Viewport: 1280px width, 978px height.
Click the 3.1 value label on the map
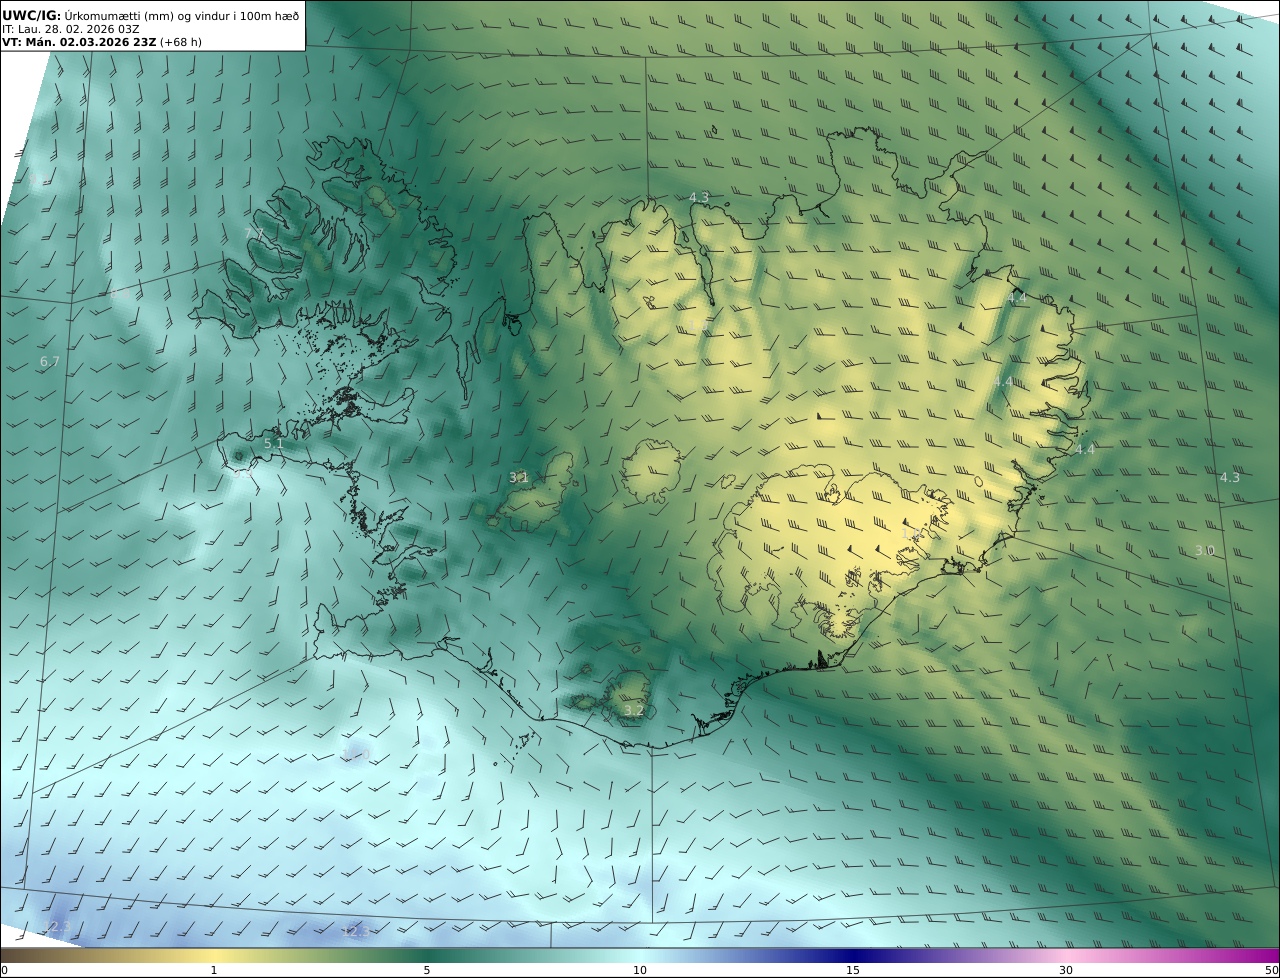pos(519,478)
